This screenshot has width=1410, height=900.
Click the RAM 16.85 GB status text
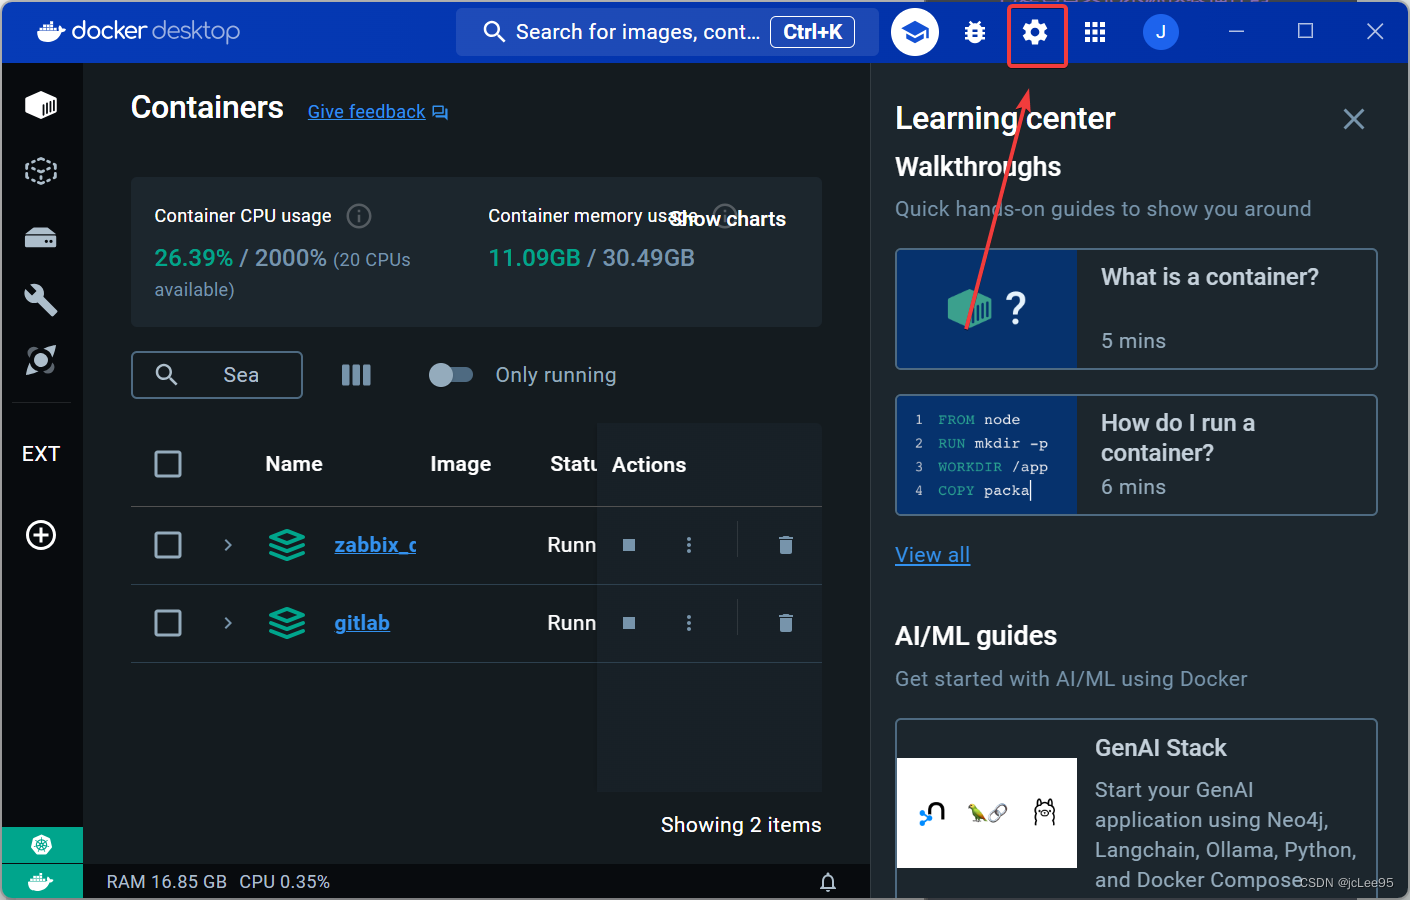click(x=167, y=882)
